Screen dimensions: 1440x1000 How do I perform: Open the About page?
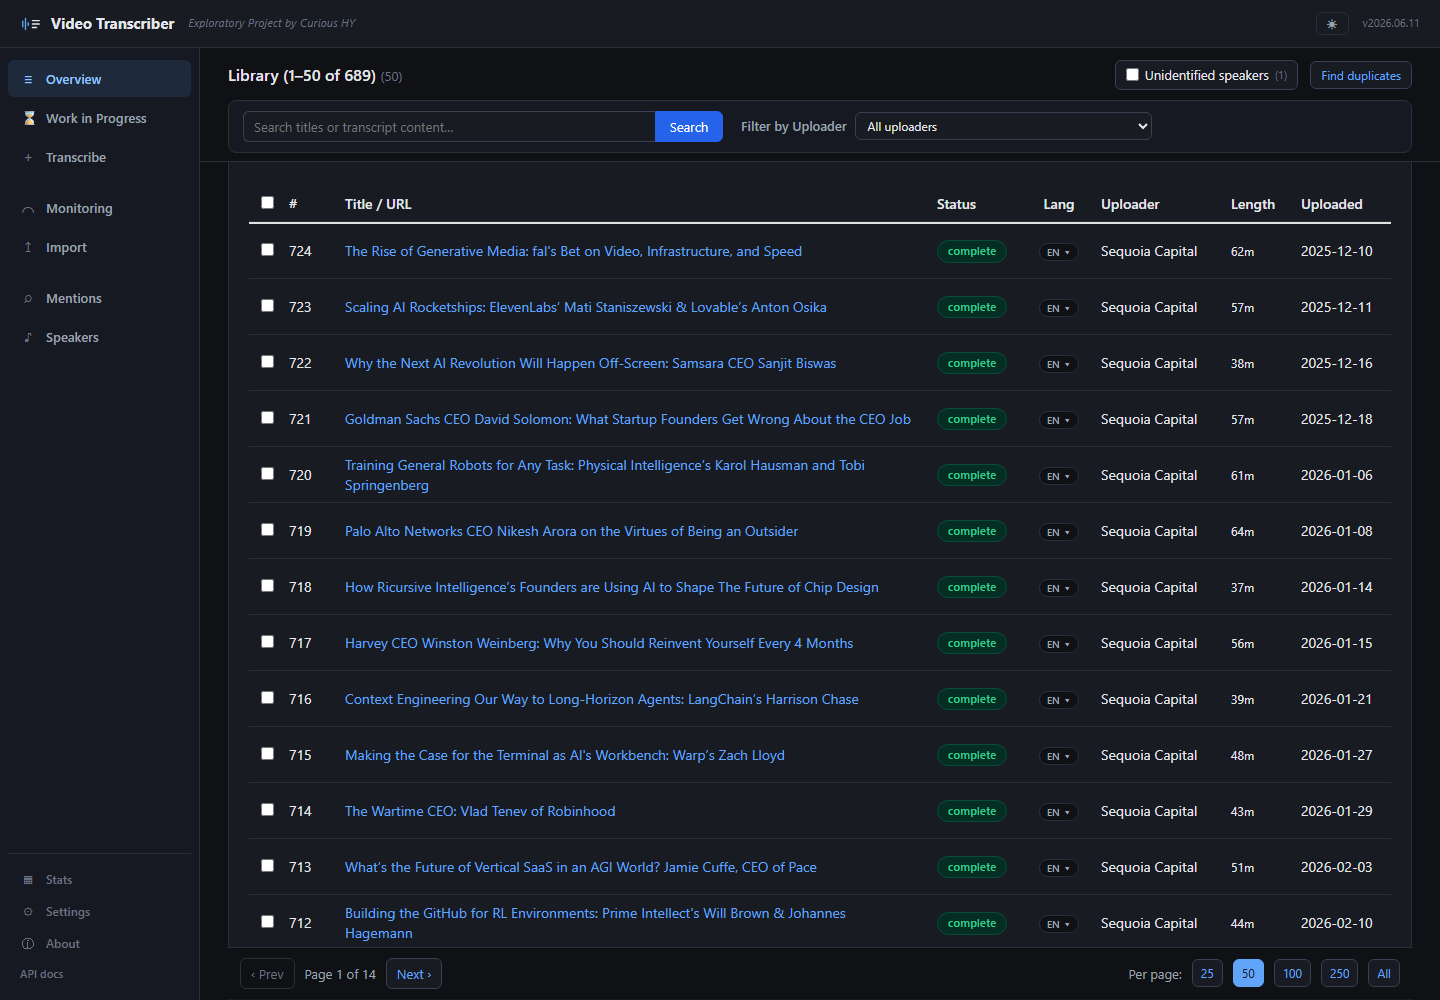99,944
